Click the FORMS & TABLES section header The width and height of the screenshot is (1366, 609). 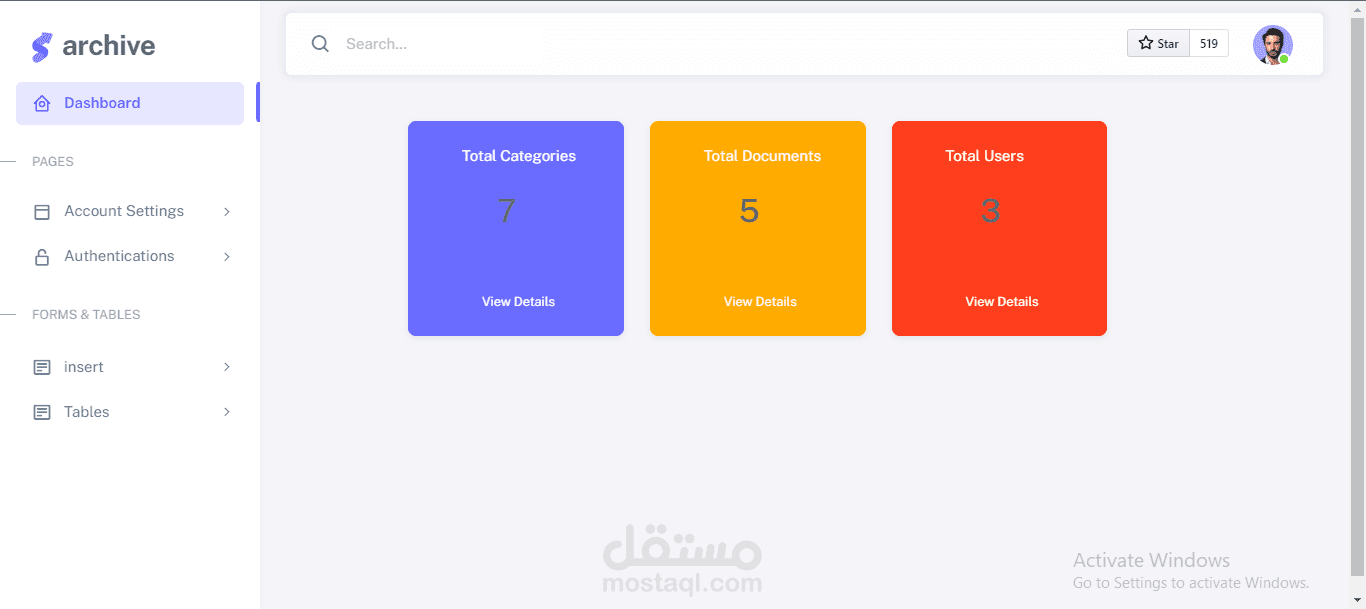[86, 315]
